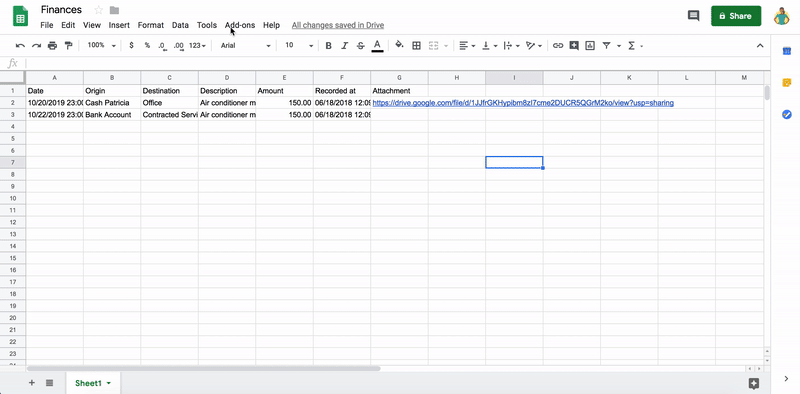
Task: Open the View menu
Action: (x=92, y=25)
